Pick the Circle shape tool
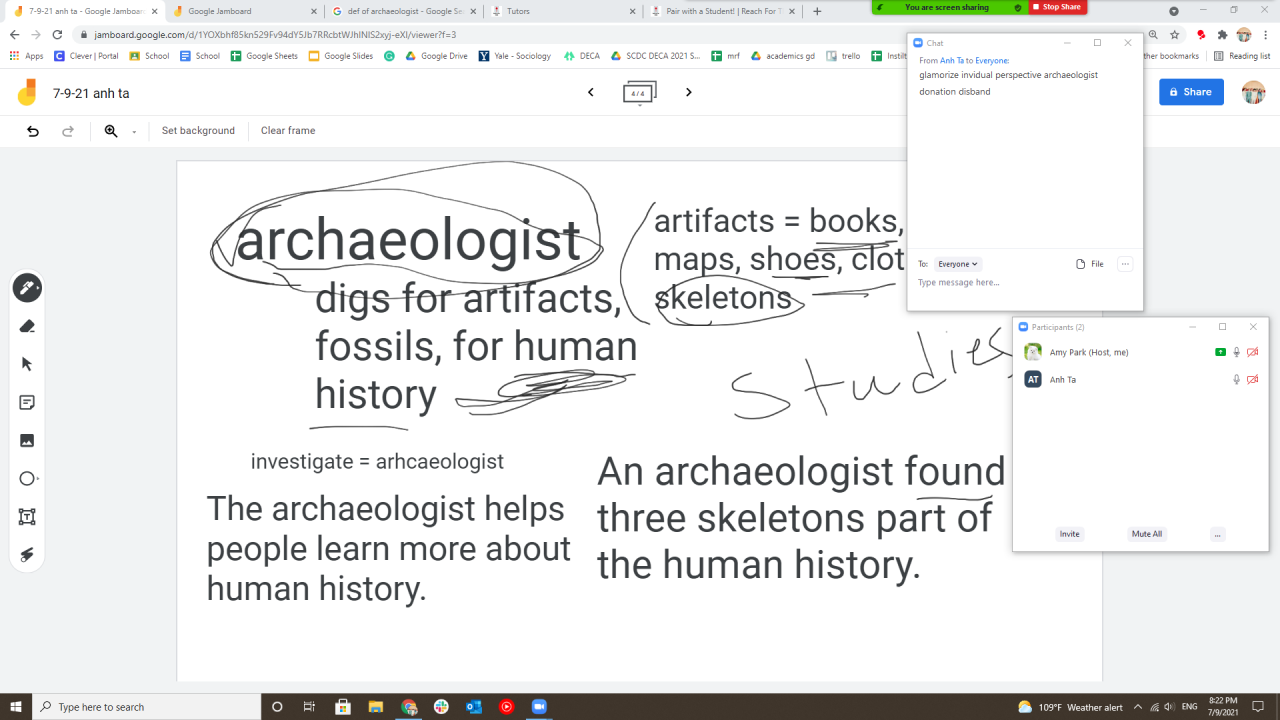The image size is (1280, 720). click(x=27, y=478)
